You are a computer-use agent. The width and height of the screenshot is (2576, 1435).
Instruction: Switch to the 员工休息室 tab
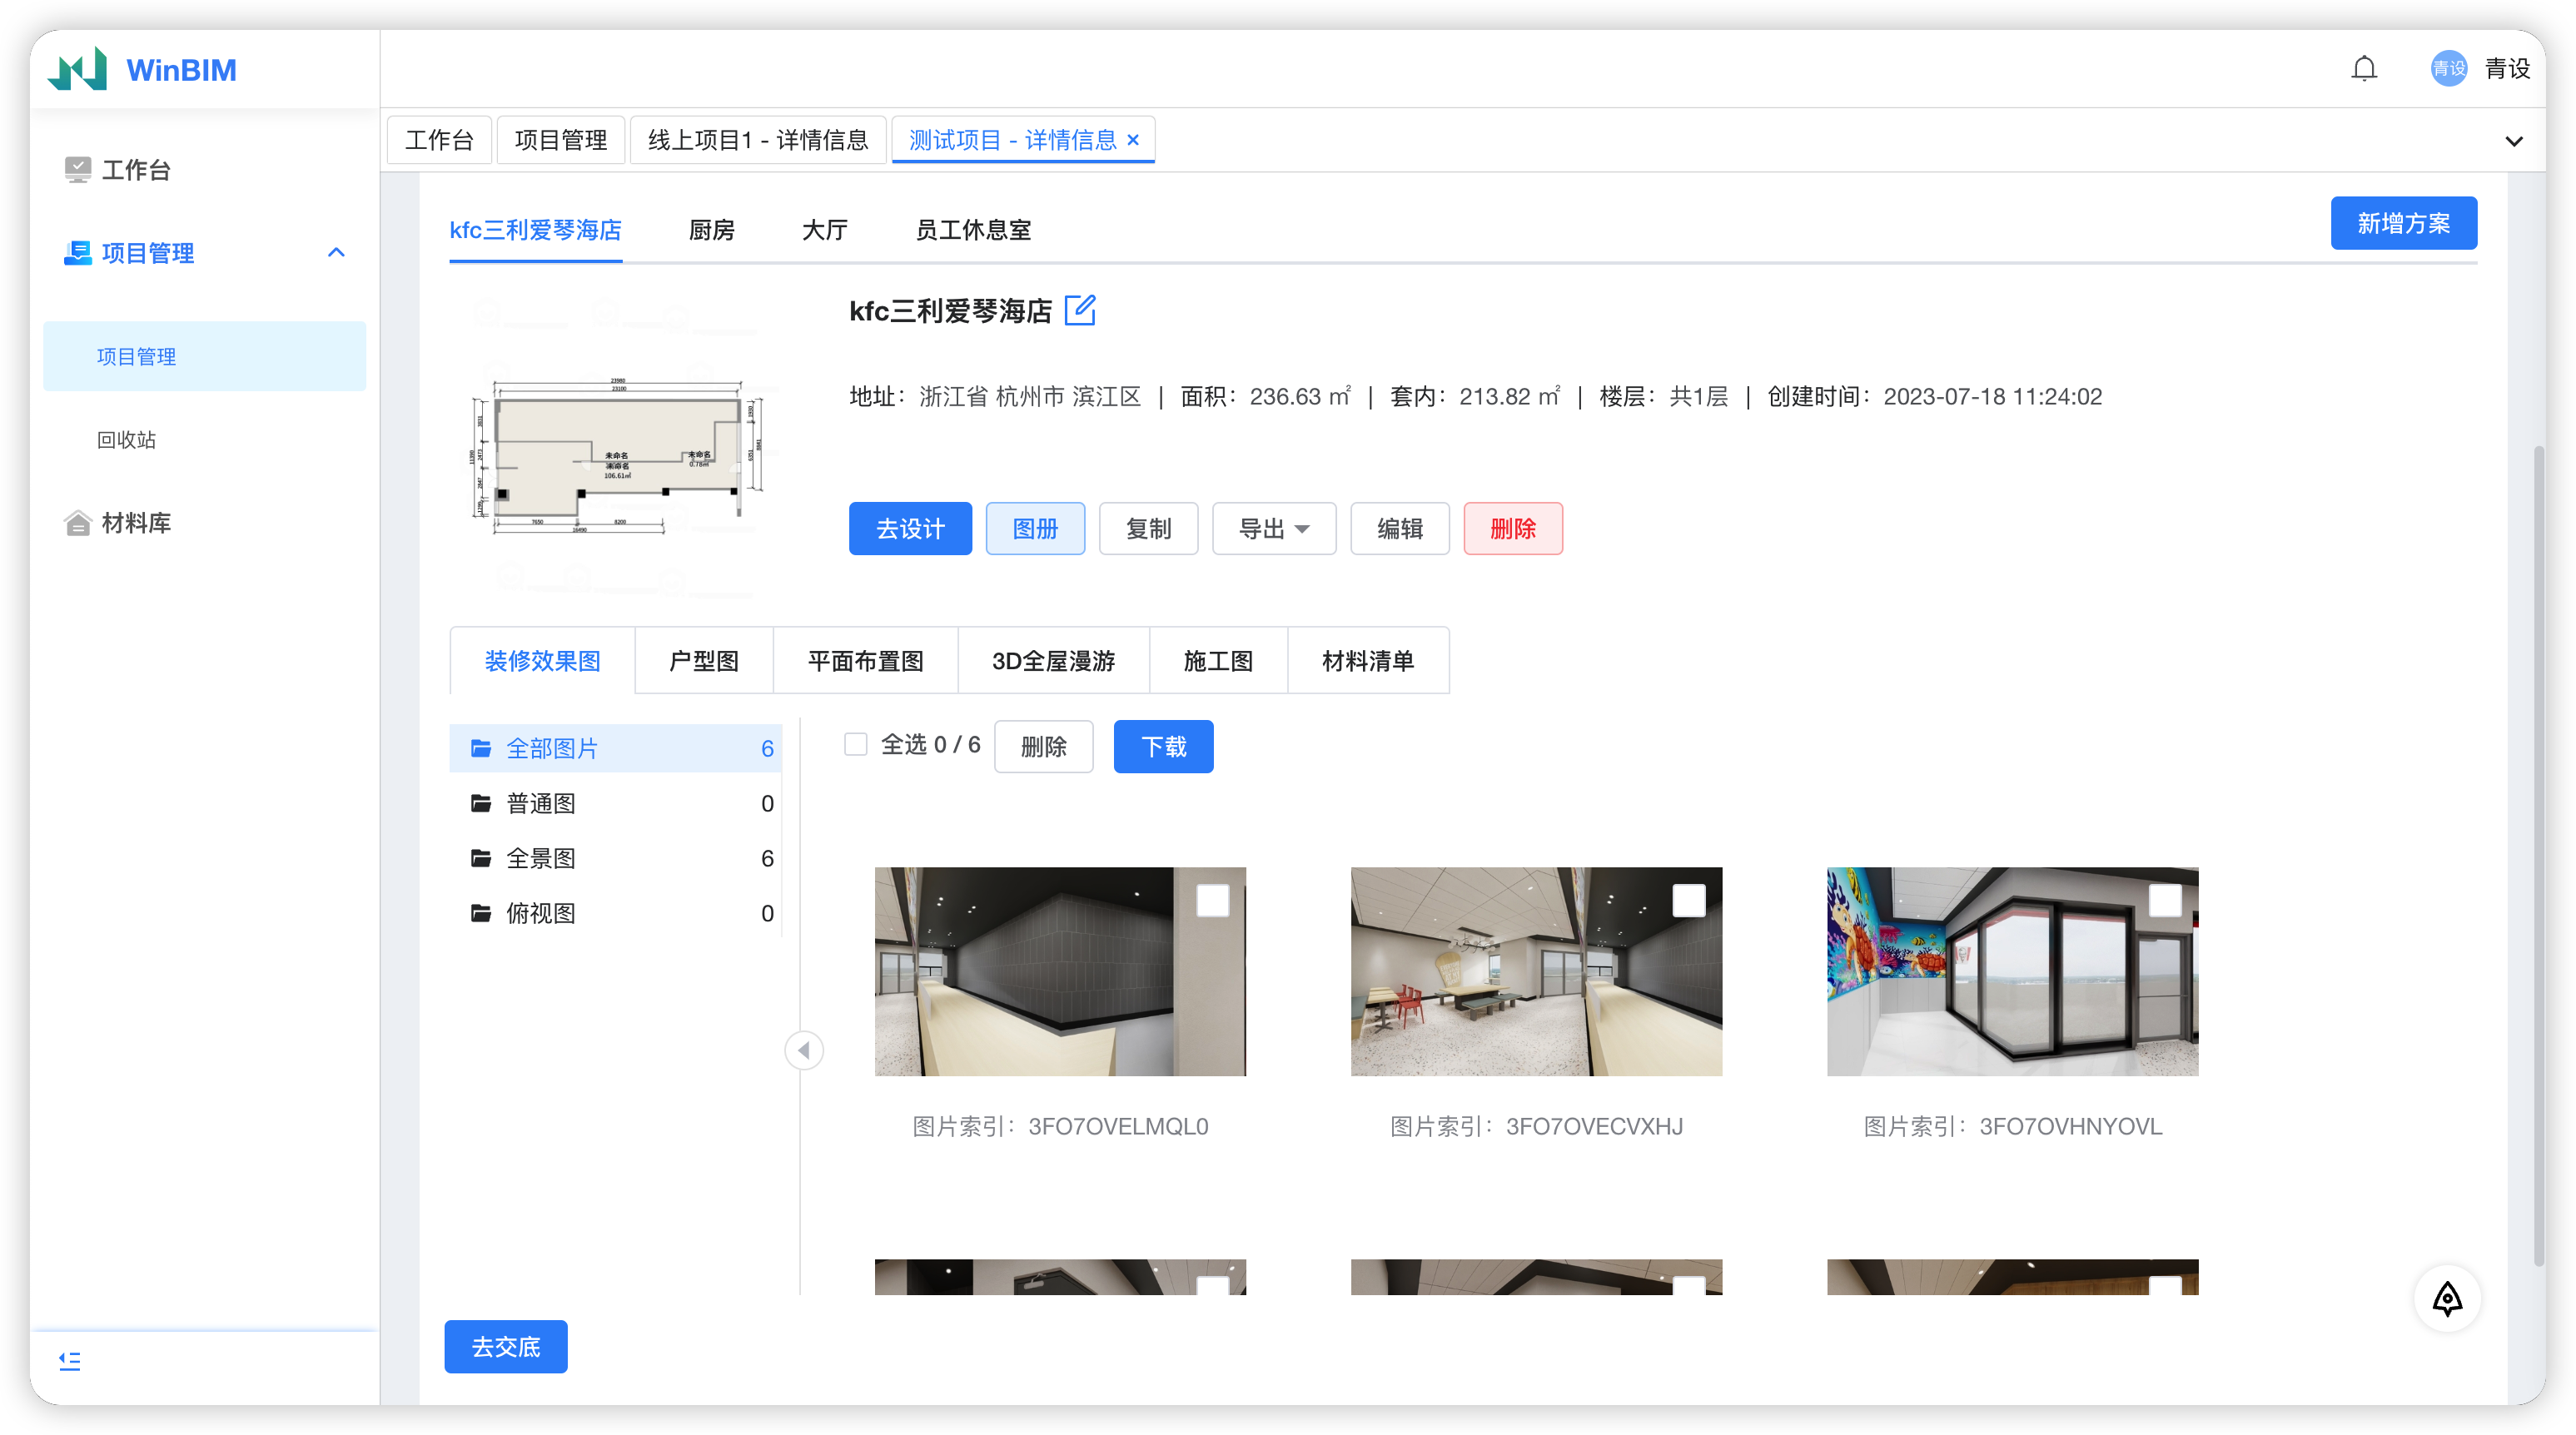(972, 230)
